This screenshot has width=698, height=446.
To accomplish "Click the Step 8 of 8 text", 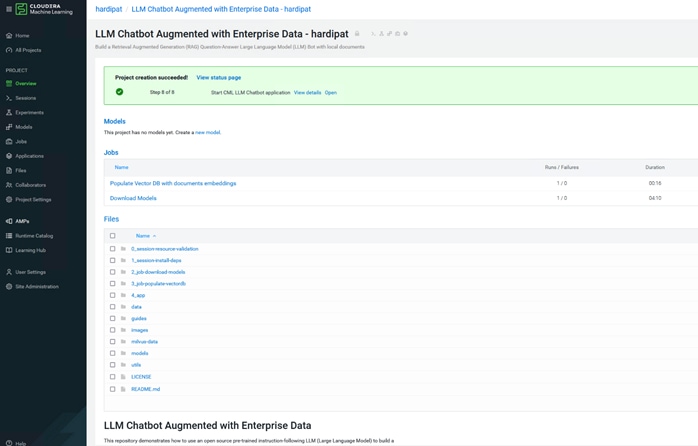I will [x=162, y=93].
